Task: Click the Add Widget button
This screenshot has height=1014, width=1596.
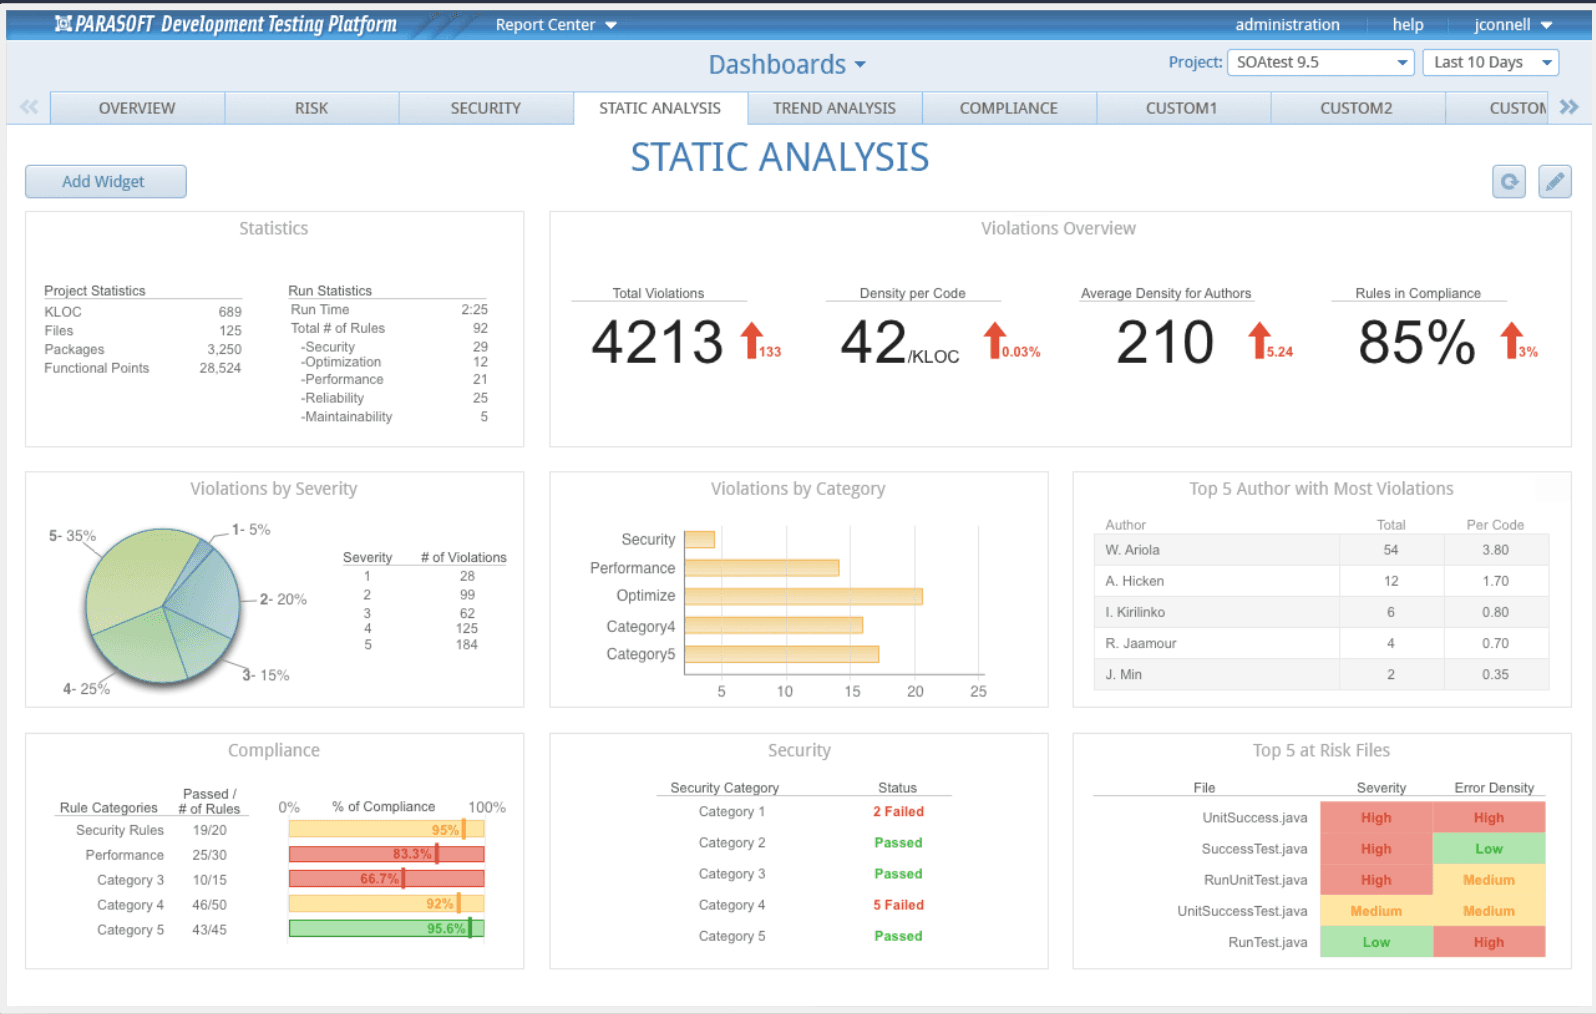Action: coord(105,181)
